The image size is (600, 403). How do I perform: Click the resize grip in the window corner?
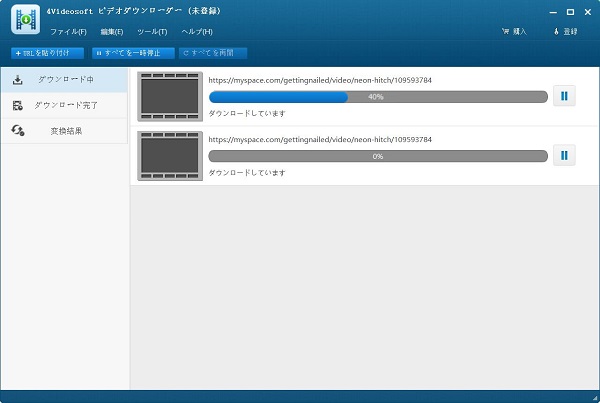coord(595,399)
